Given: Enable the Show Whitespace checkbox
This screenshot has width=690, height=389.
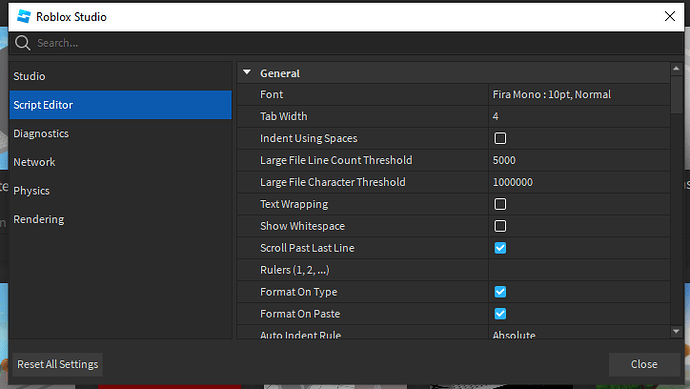Looking at the screenshot, I should point(500,226).
